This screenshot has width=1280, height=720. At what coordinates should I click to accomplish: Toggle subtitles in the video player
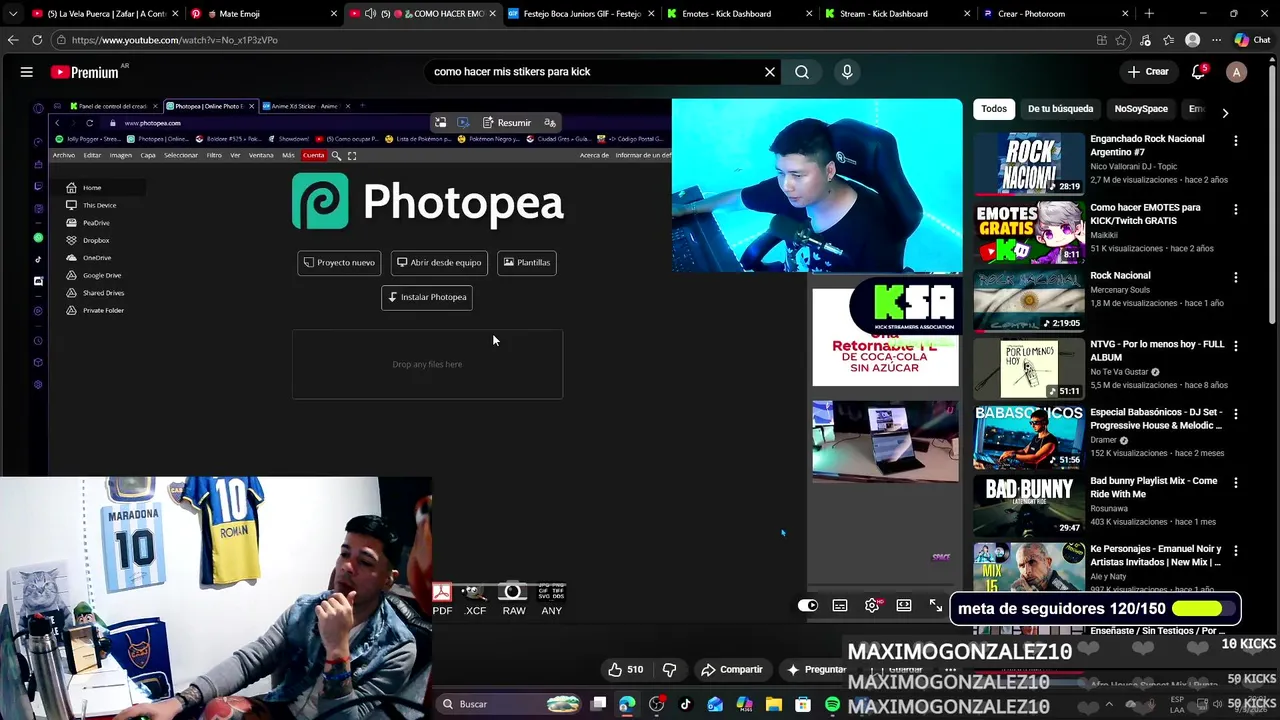(840, 605)
